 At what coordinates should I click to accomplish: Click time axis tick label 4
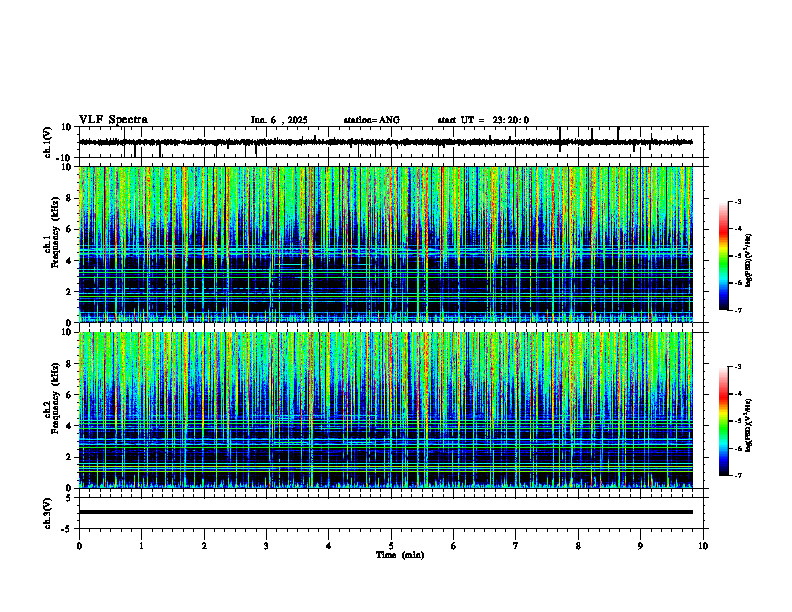[x=329, y=546]
